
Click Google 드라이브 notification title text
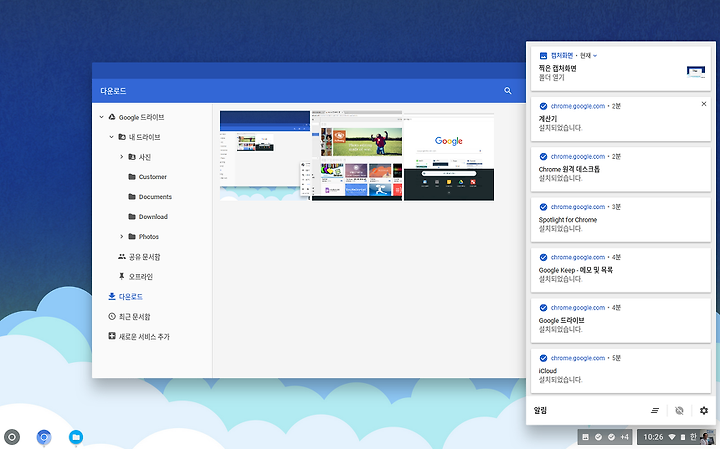pos(562,320)
